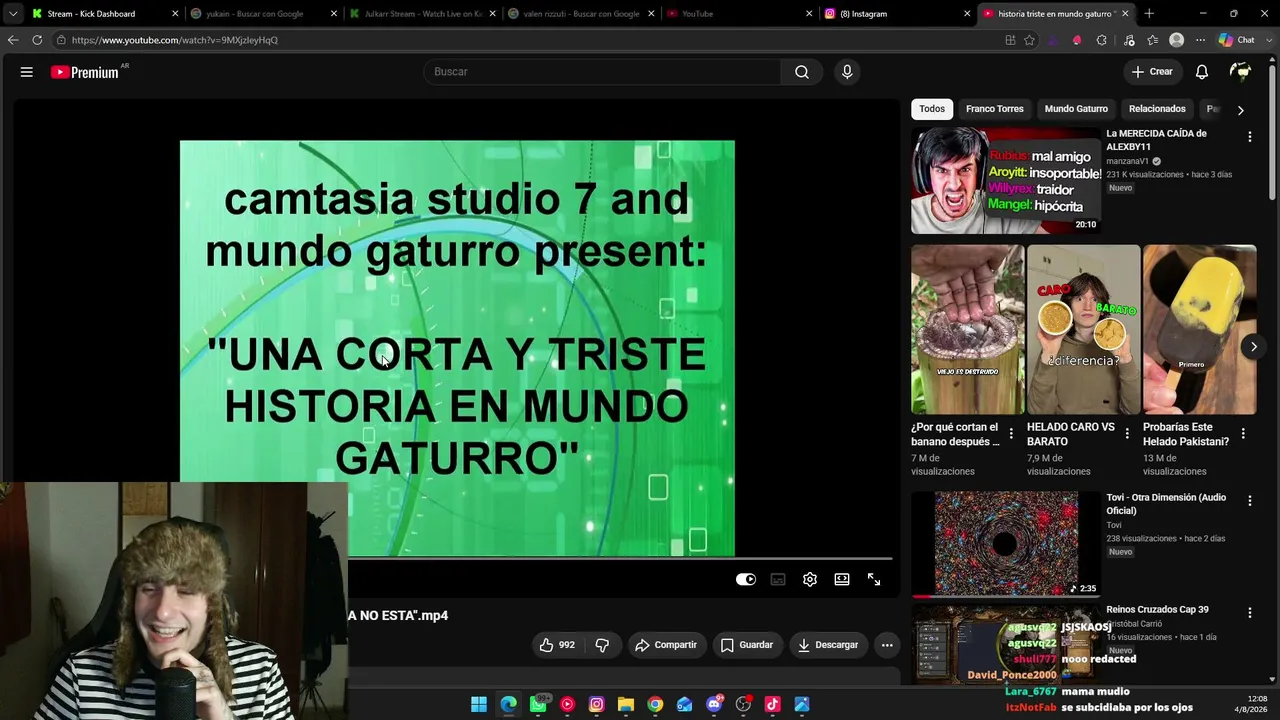Screen dimensions: 1280x720
Task: Open Google Chrome from the taskbar
Action: click(x=655, y=705)
